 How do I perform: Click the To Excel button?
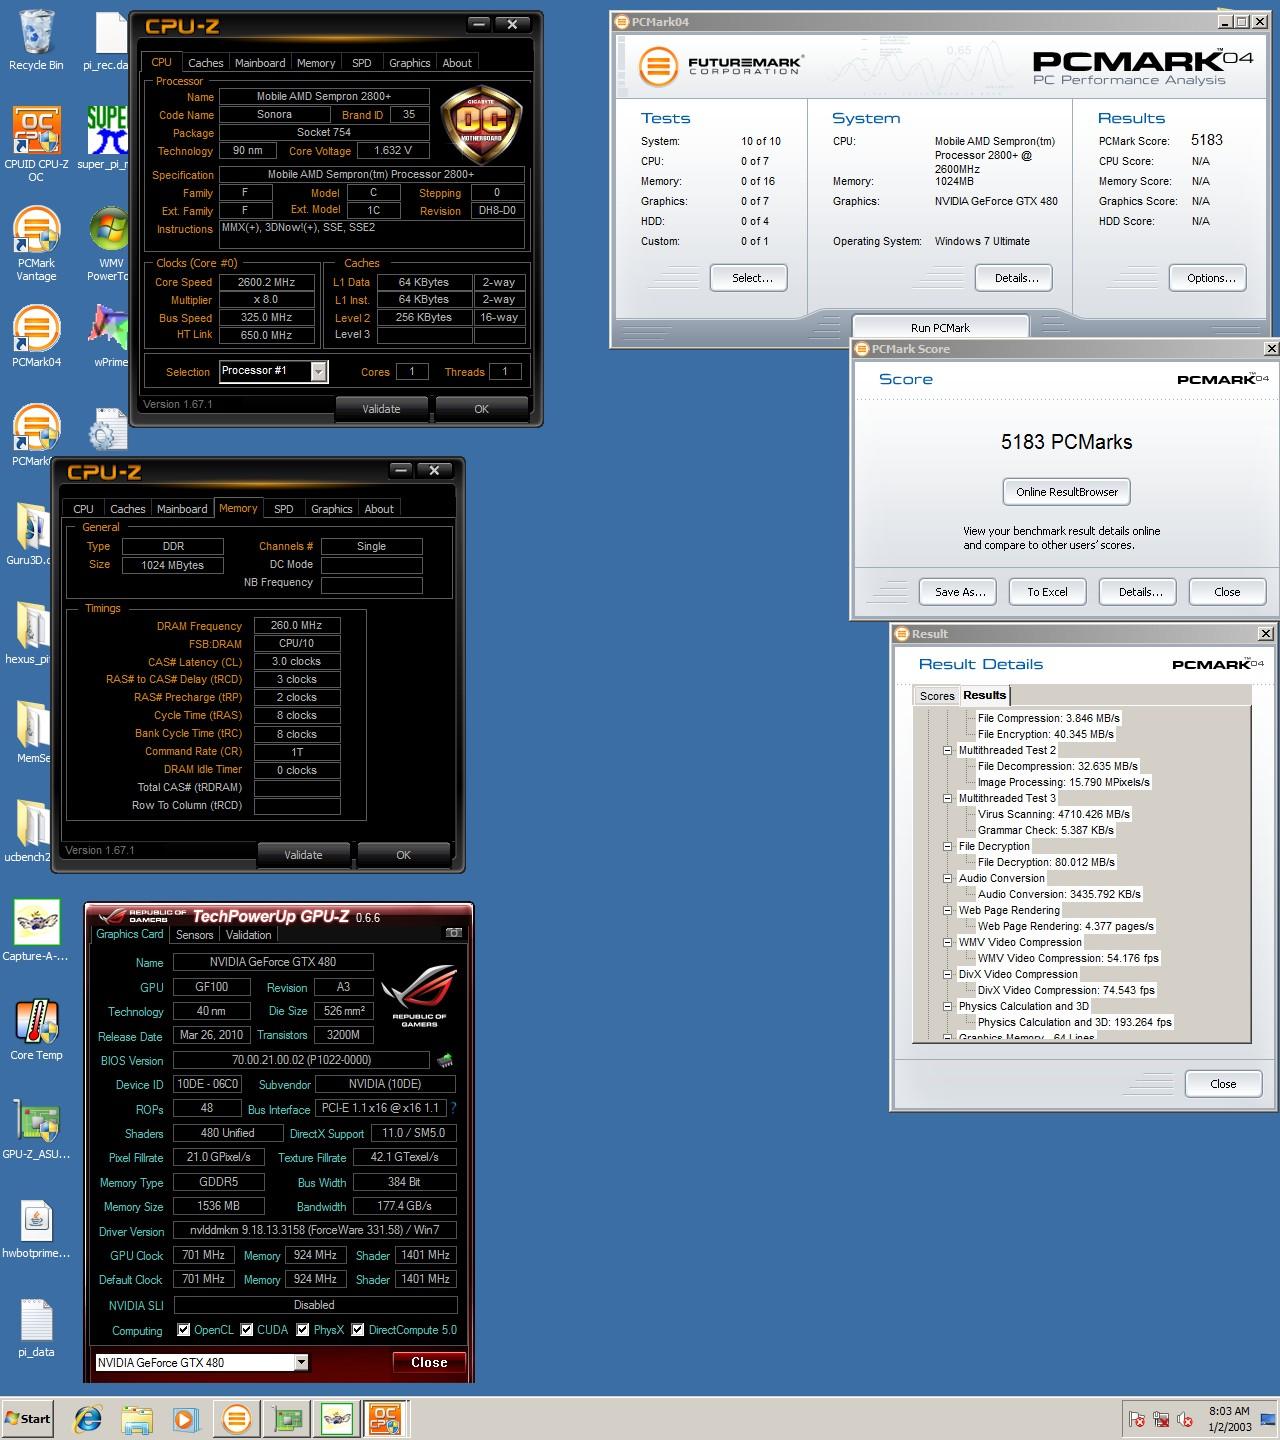[1047, 592]
